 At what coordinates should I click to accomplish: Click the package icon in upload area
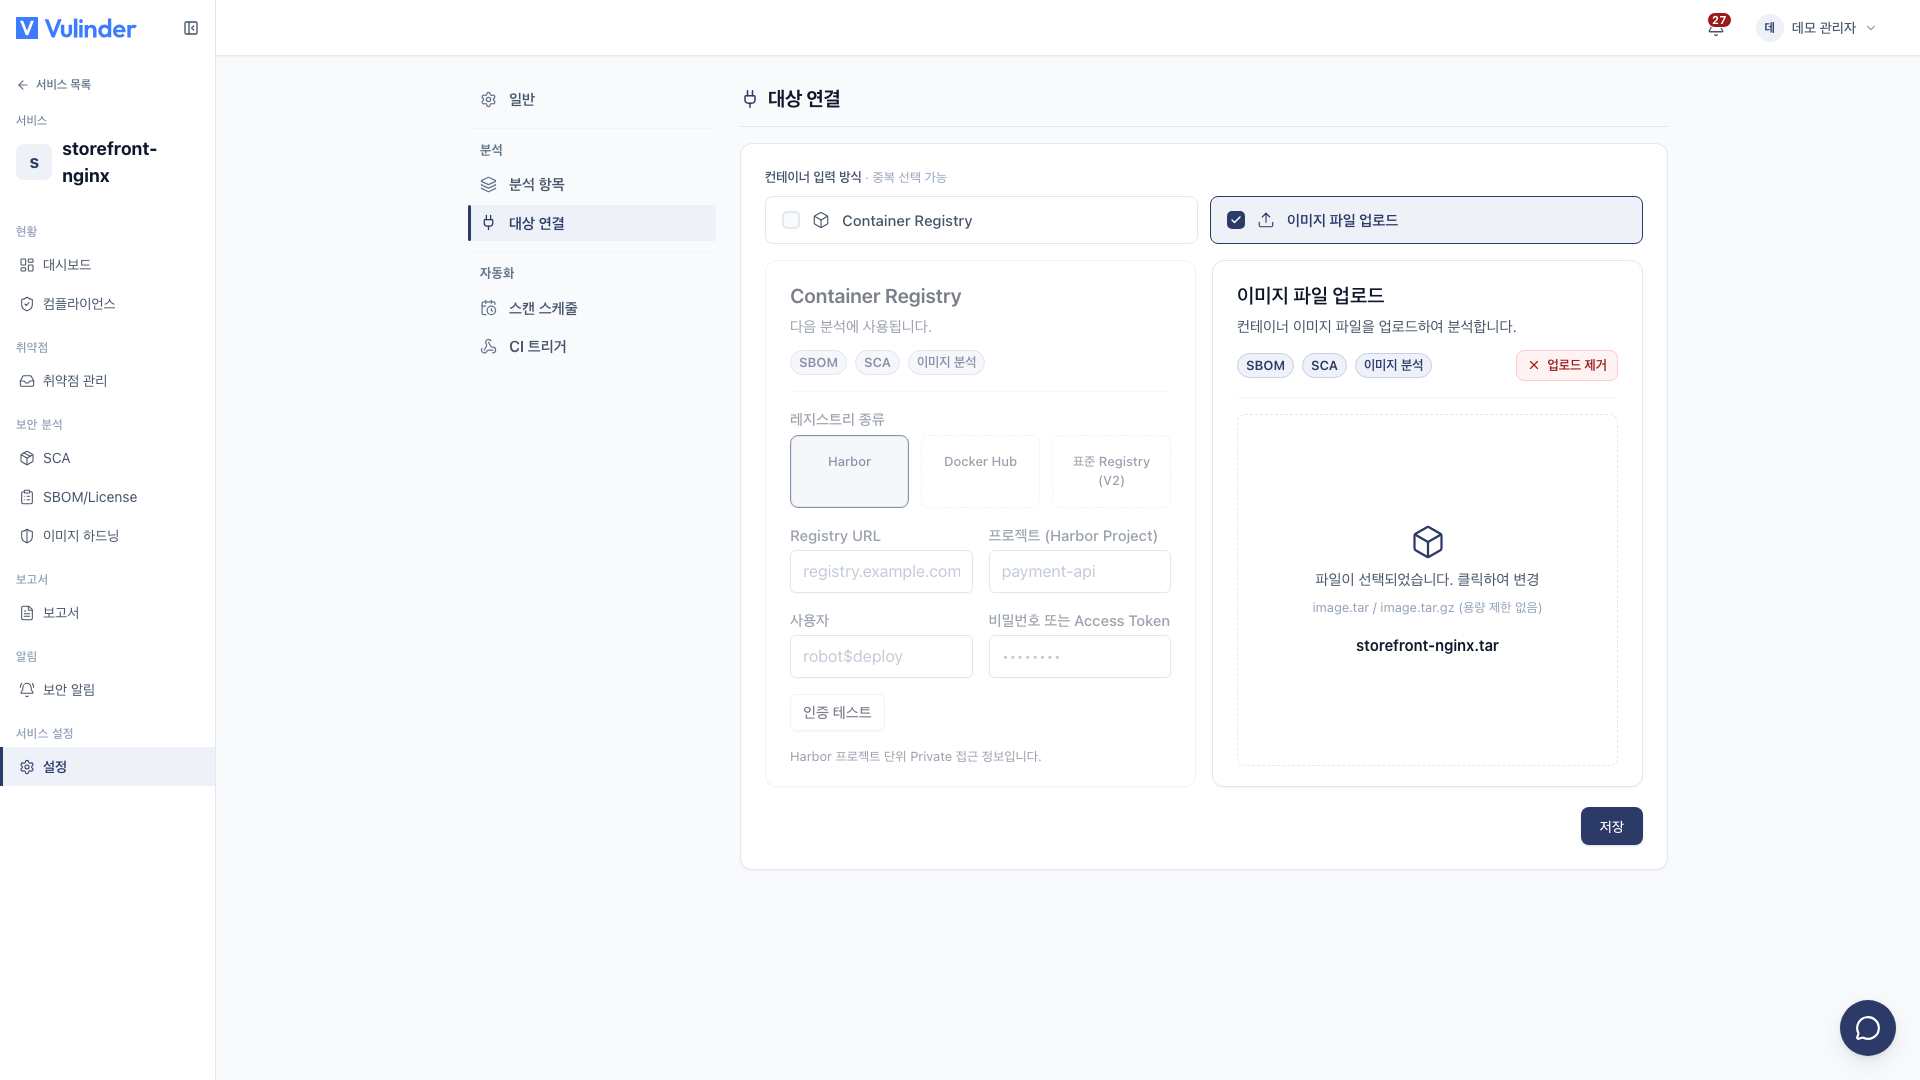pyautogui.click(x=1427, y=542)
